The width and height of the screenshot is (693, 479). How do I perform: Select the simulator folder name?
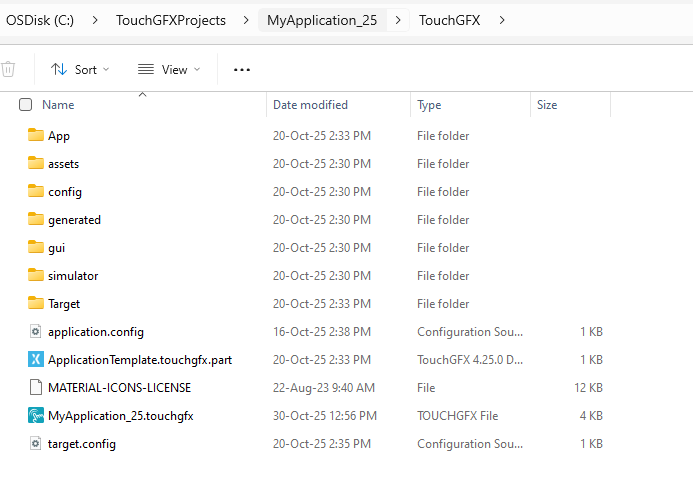[73, 275]
